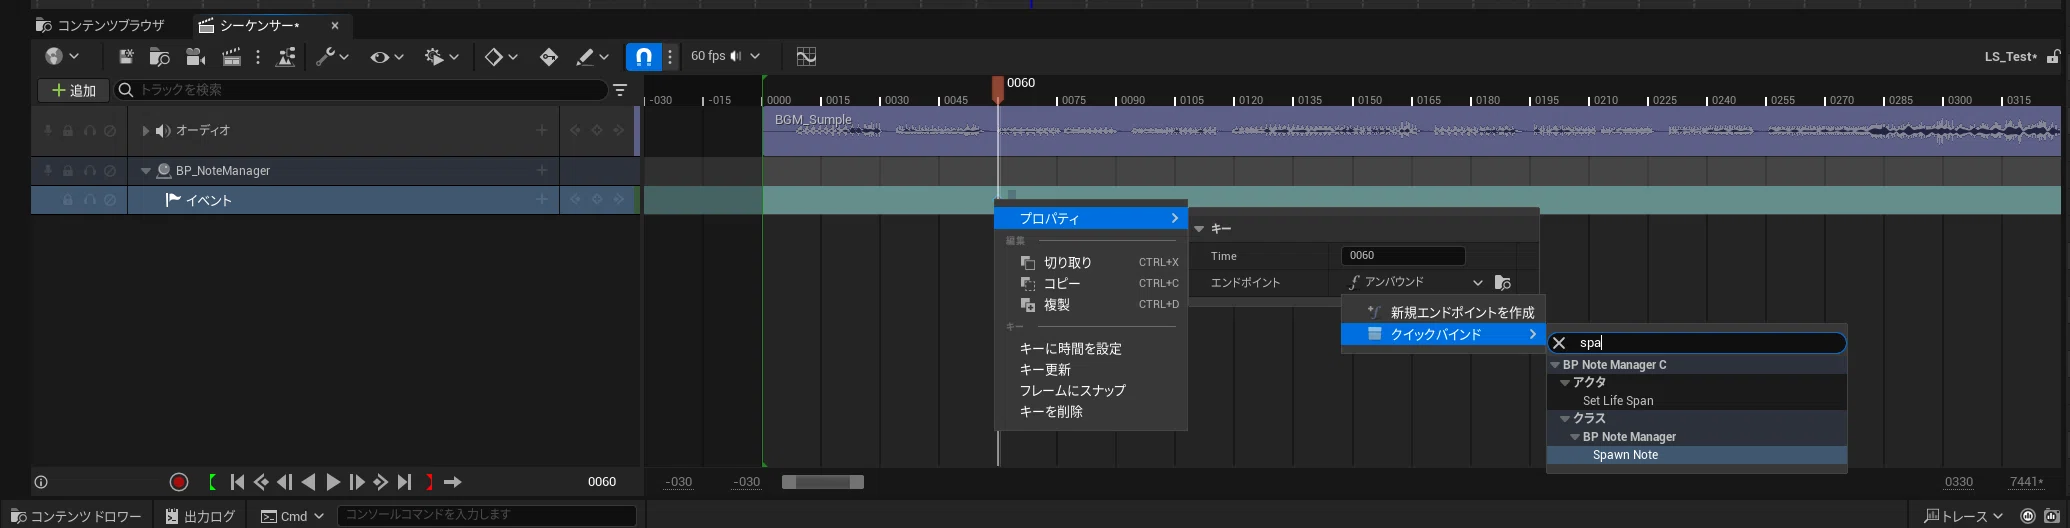Click the red Record button

(179, 482)
